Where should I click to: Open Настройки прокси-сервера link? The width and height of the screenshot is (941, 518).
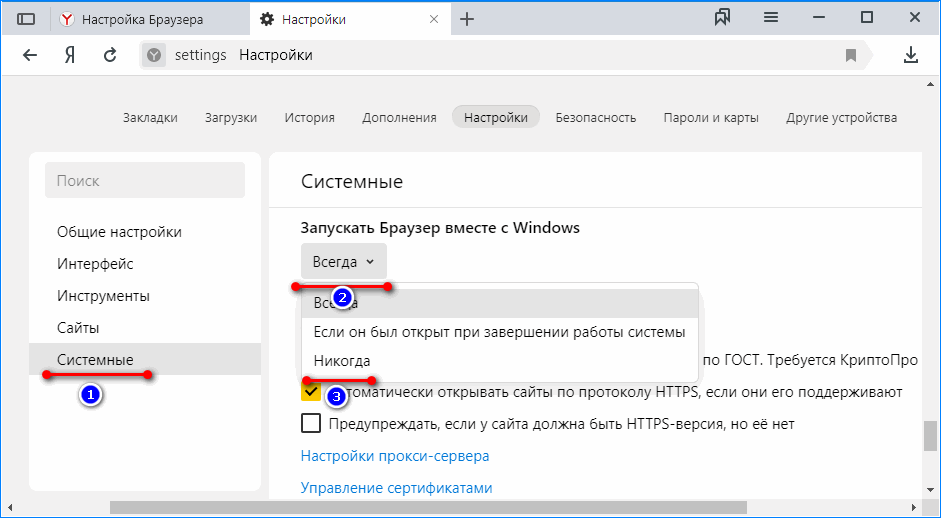(x=394, y=456)
